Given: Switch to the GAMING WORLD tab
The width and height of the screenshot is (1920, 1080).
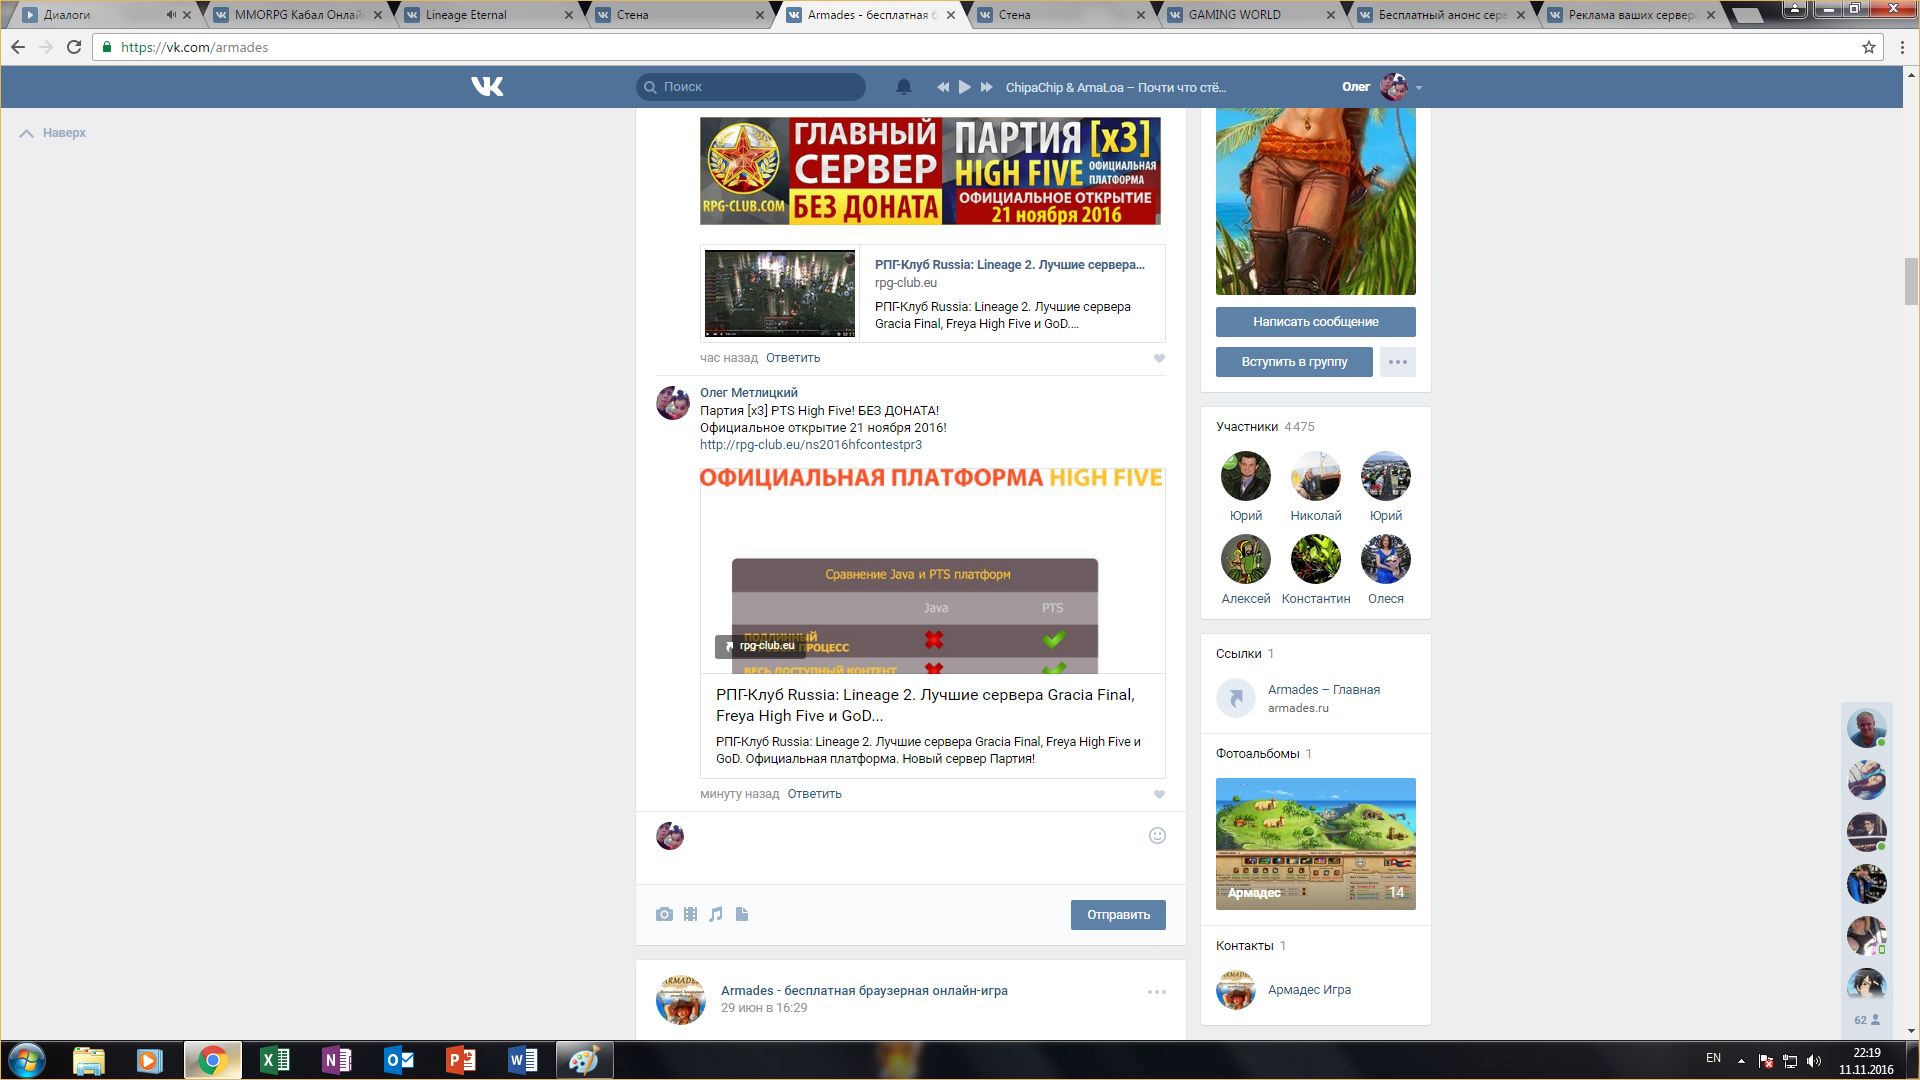Looking at the screenshot, I should click(x=1250, y=15).
